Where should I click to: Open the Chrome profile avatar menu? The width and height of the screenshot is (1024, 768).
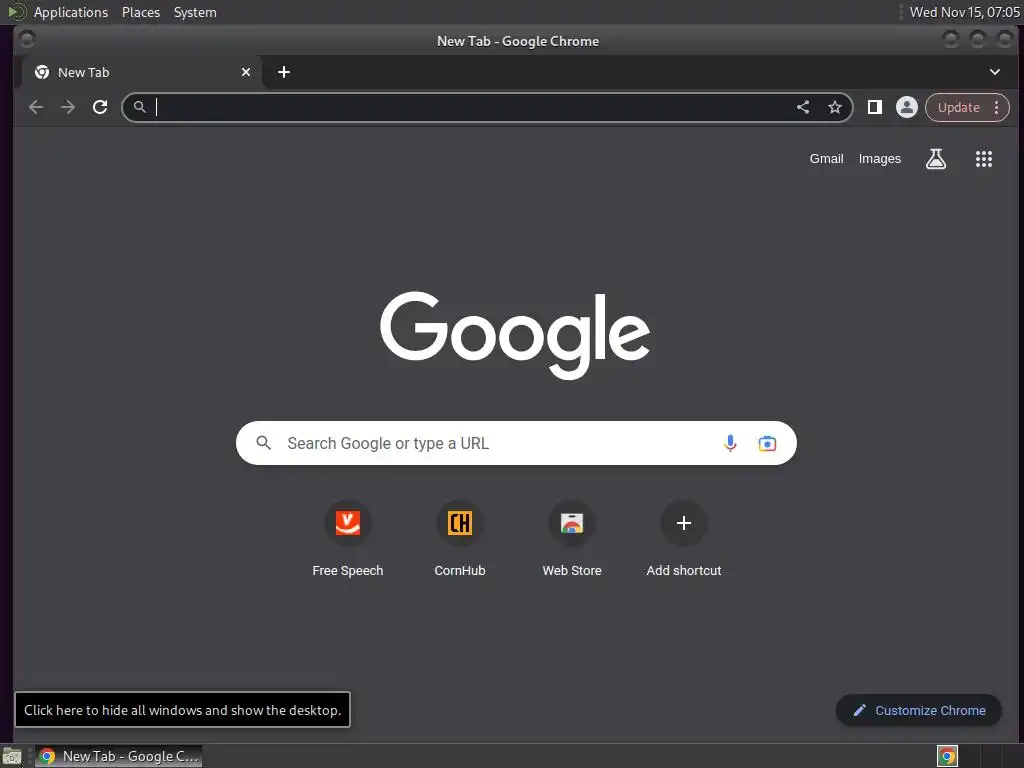click(x=906, y=107)
